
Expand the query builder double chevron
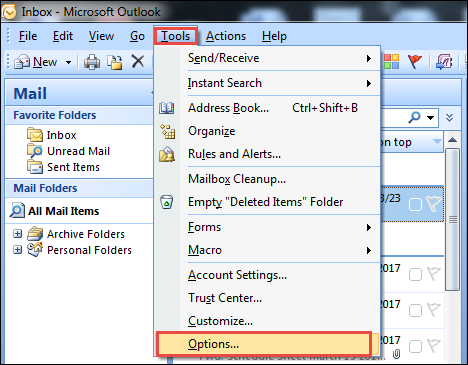coord(449,117)
